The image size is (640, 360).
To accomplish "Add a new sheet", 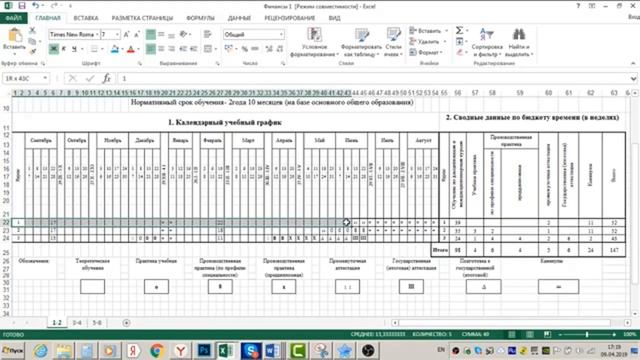I will click(127, 323).
